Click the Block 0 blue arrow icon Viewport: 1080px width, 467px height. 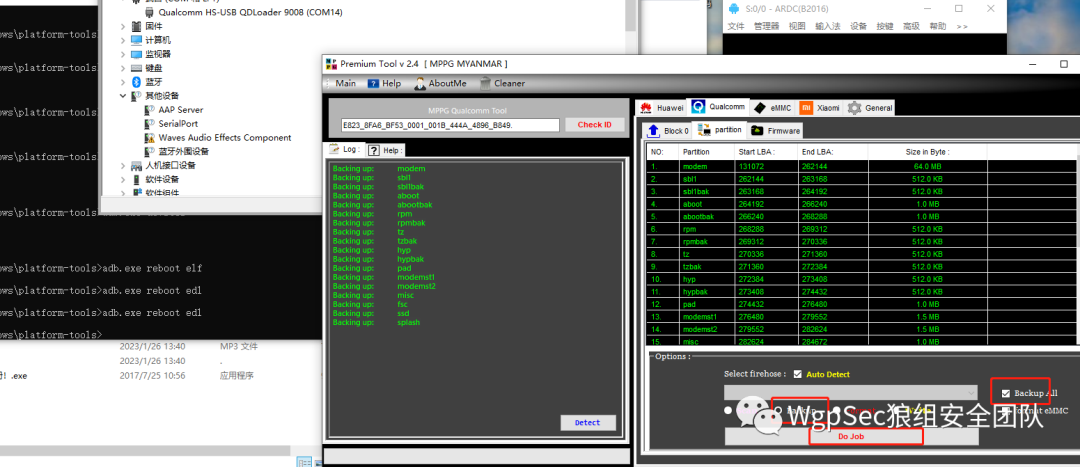point(653,130)
